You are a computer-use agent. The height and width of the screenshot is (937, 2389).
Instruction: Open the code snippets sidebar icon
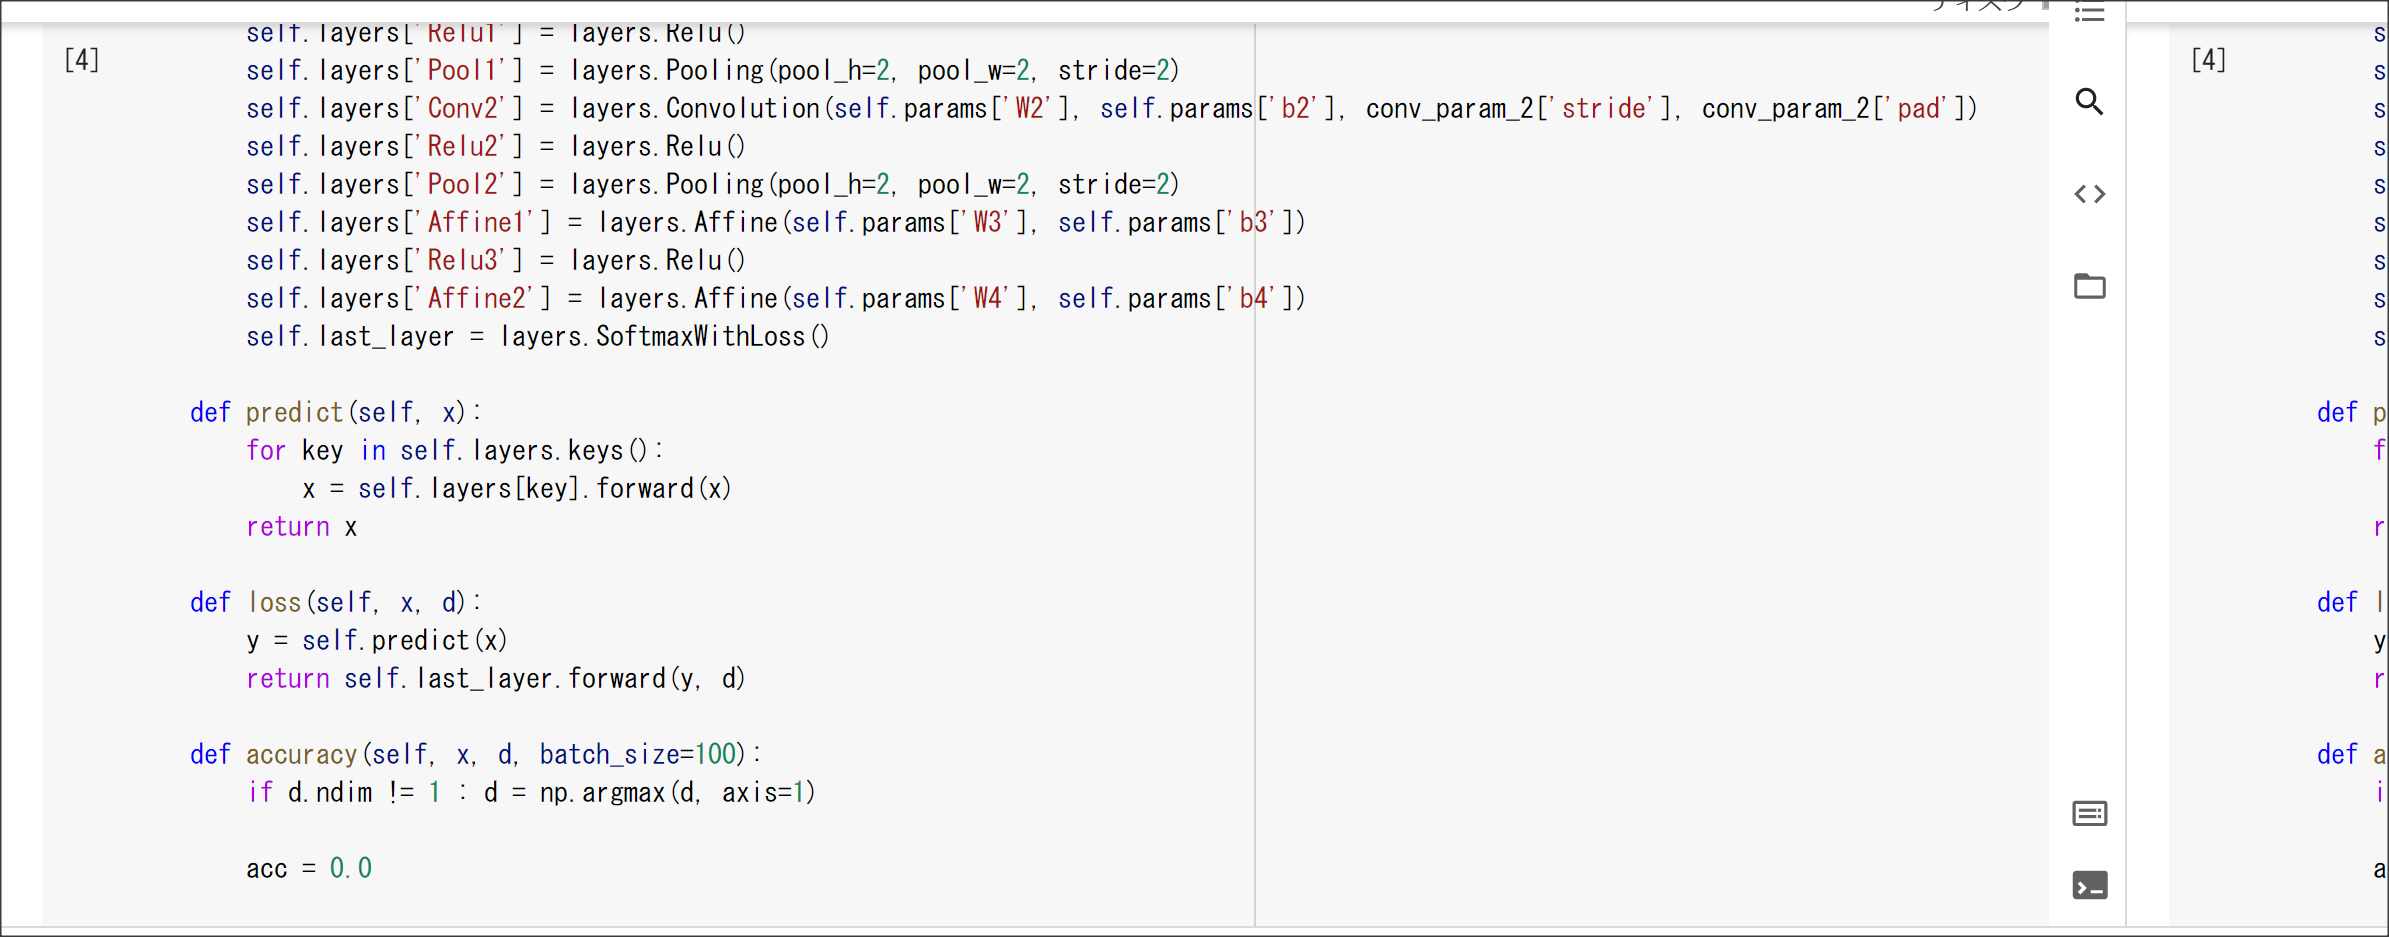click(2089, 194)
